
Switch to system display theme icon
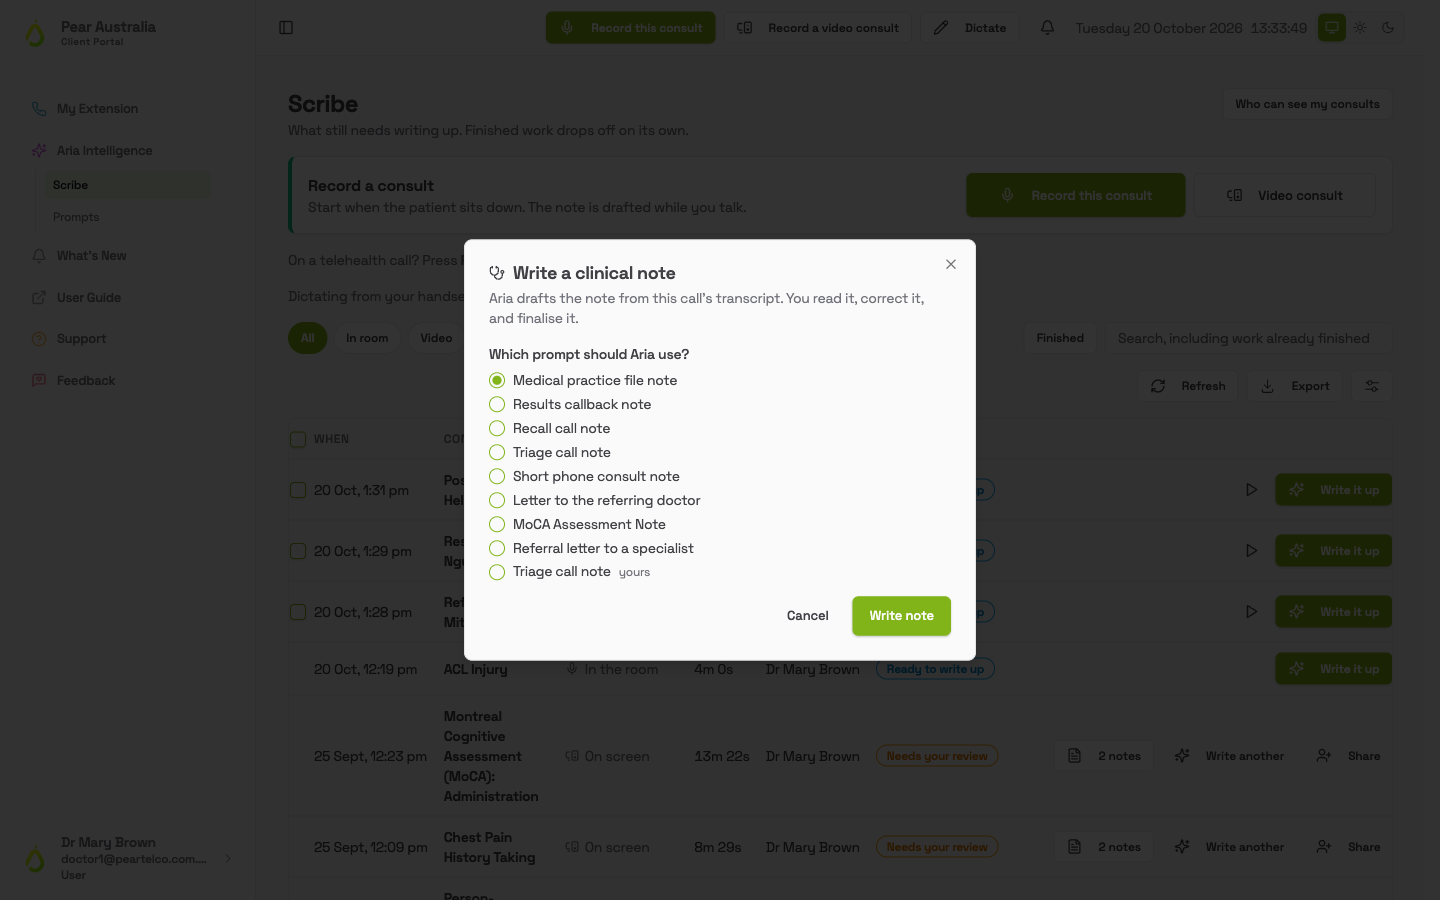coord(1332,28)
